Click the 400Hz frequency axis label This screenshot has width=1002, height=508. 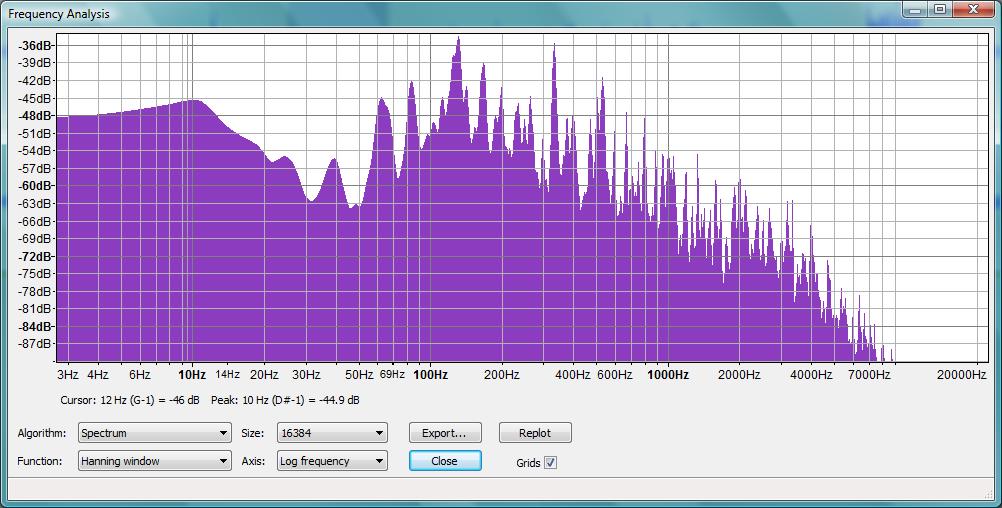[x=572, y=375]
